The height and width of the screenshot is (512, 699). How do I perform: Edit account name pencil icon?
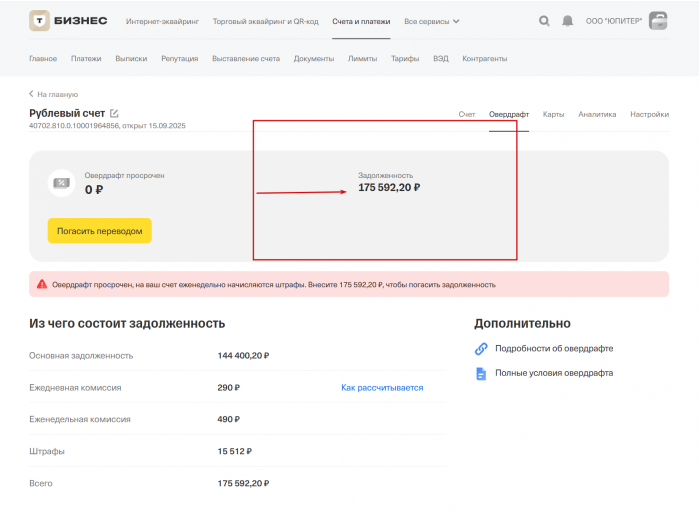pyautogui.click(x=114, y=113)
